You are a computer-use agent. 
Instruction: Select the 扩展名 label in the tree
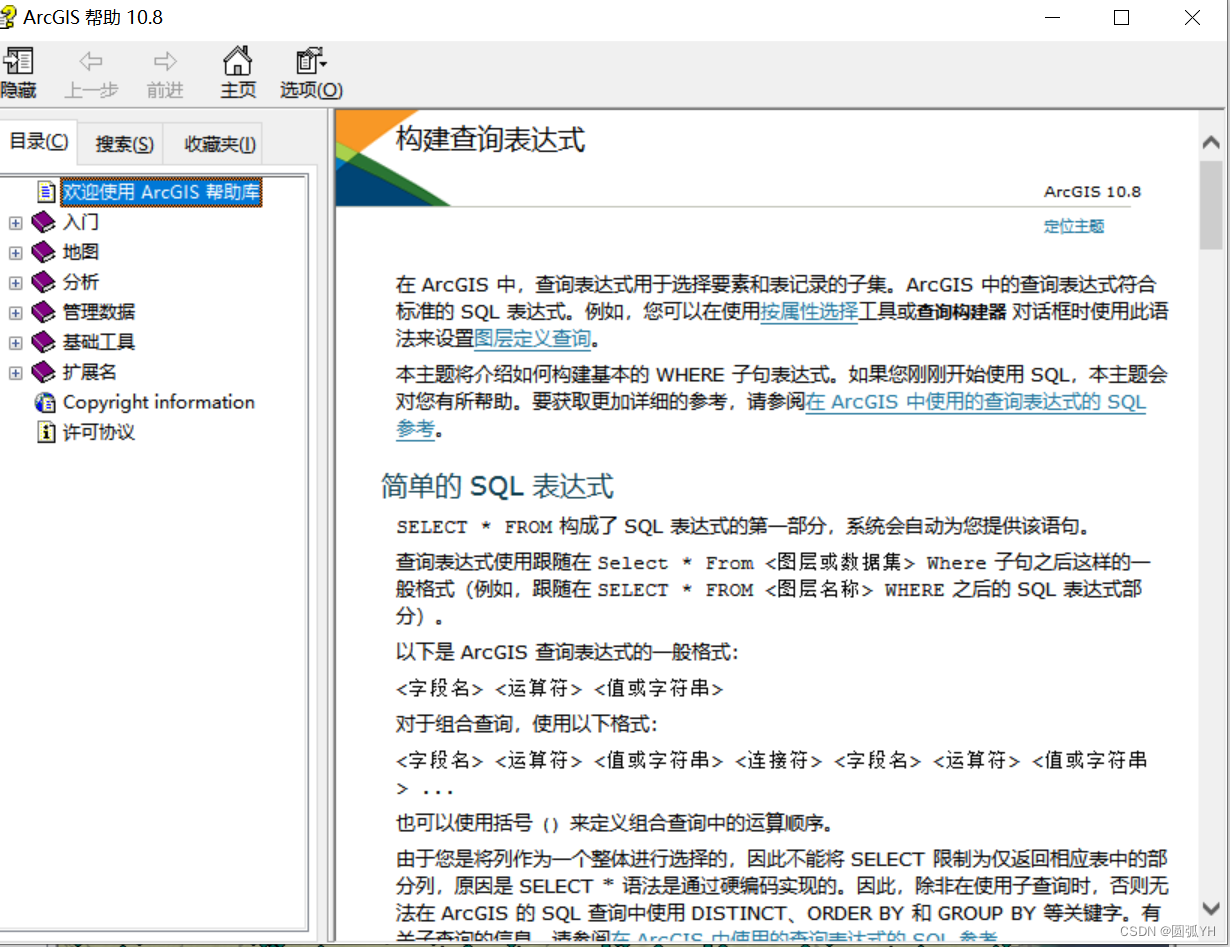(90, 372)
